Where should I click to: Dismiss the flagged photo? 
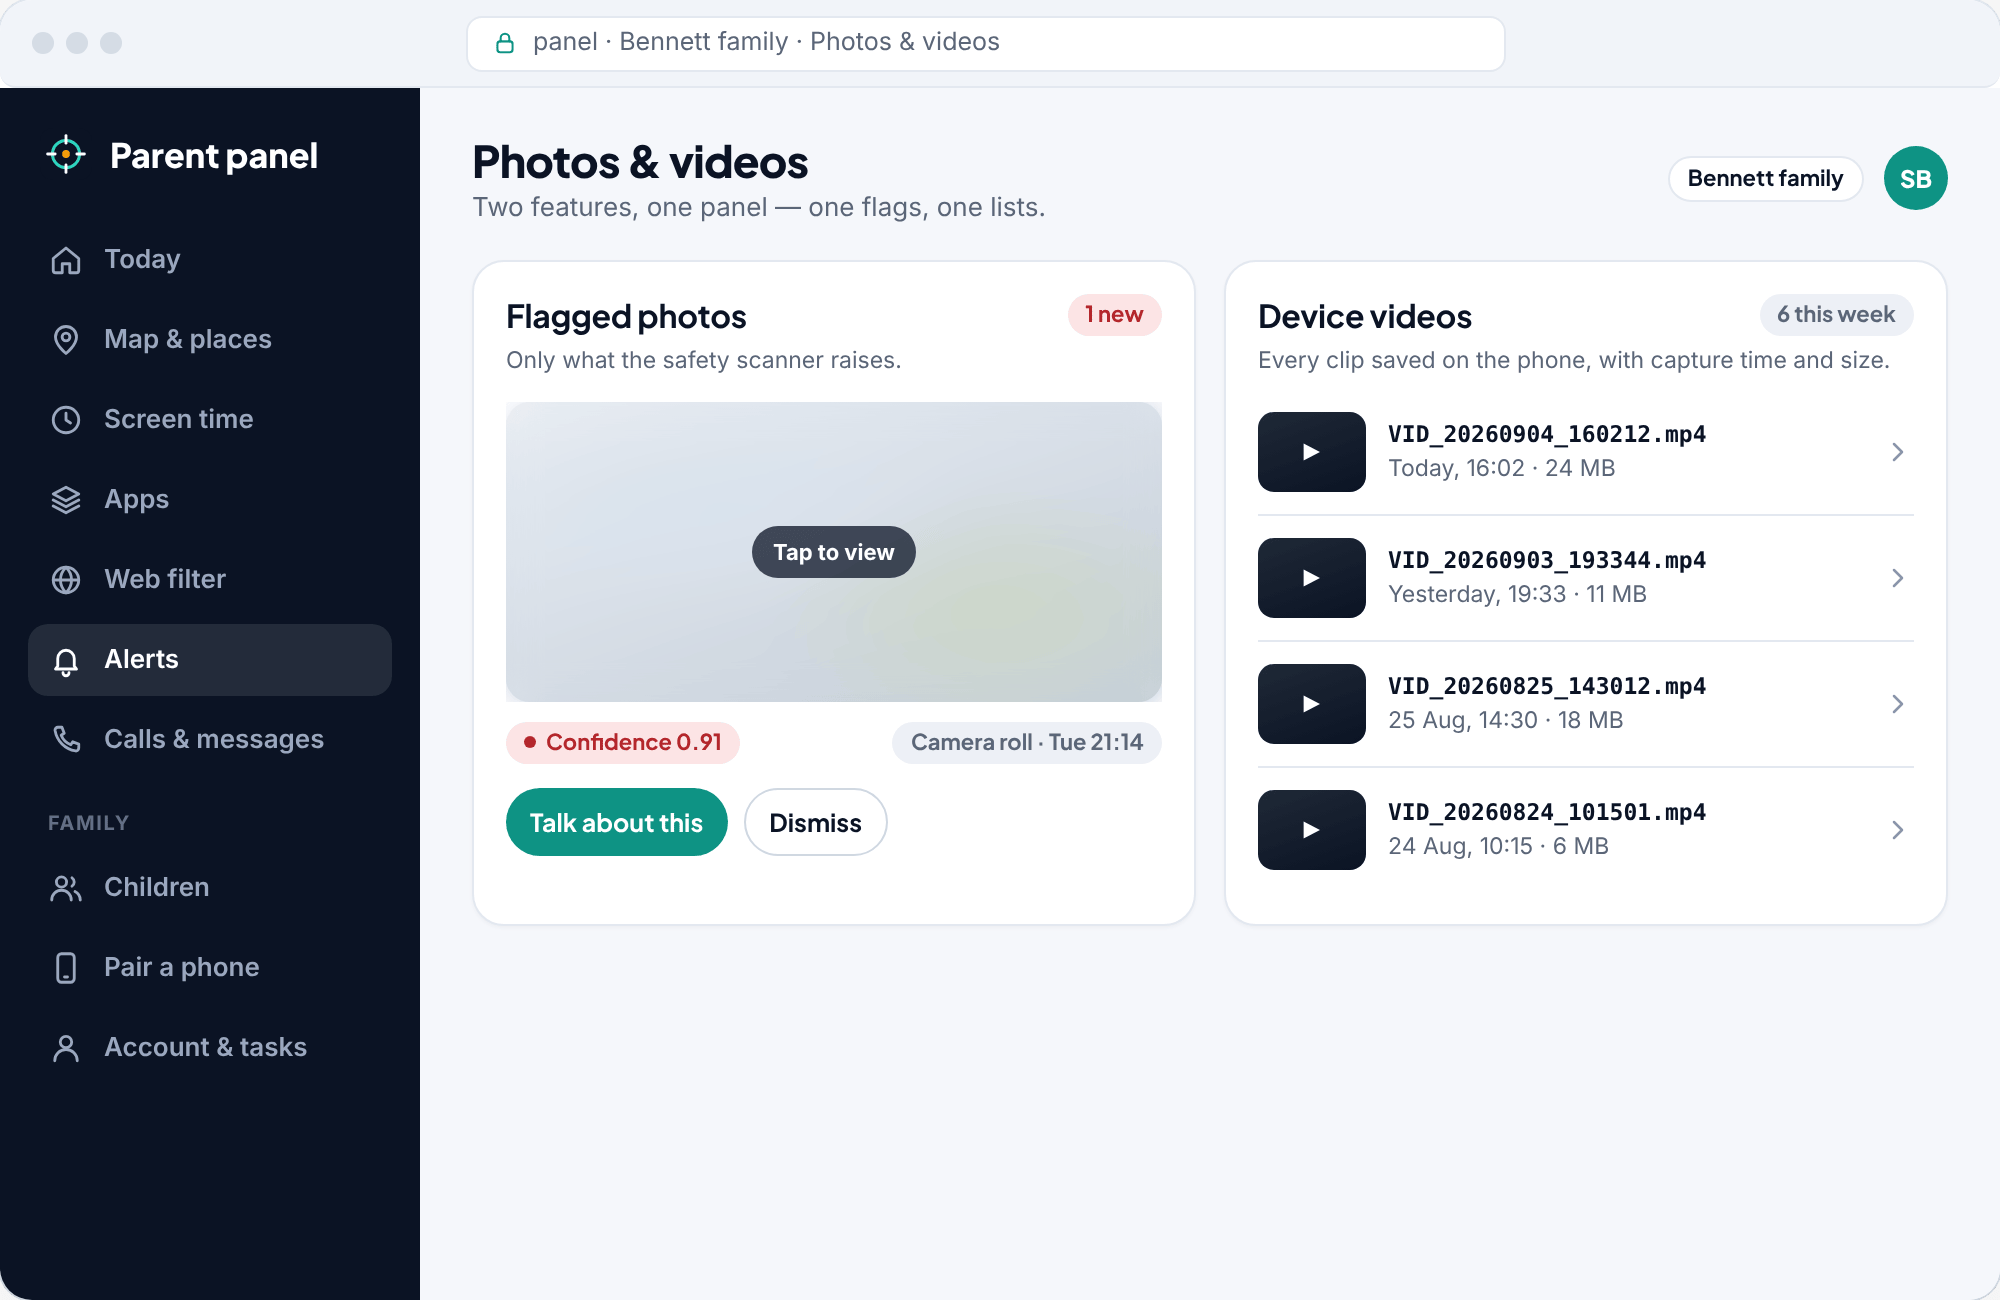[x=815, y=822]
